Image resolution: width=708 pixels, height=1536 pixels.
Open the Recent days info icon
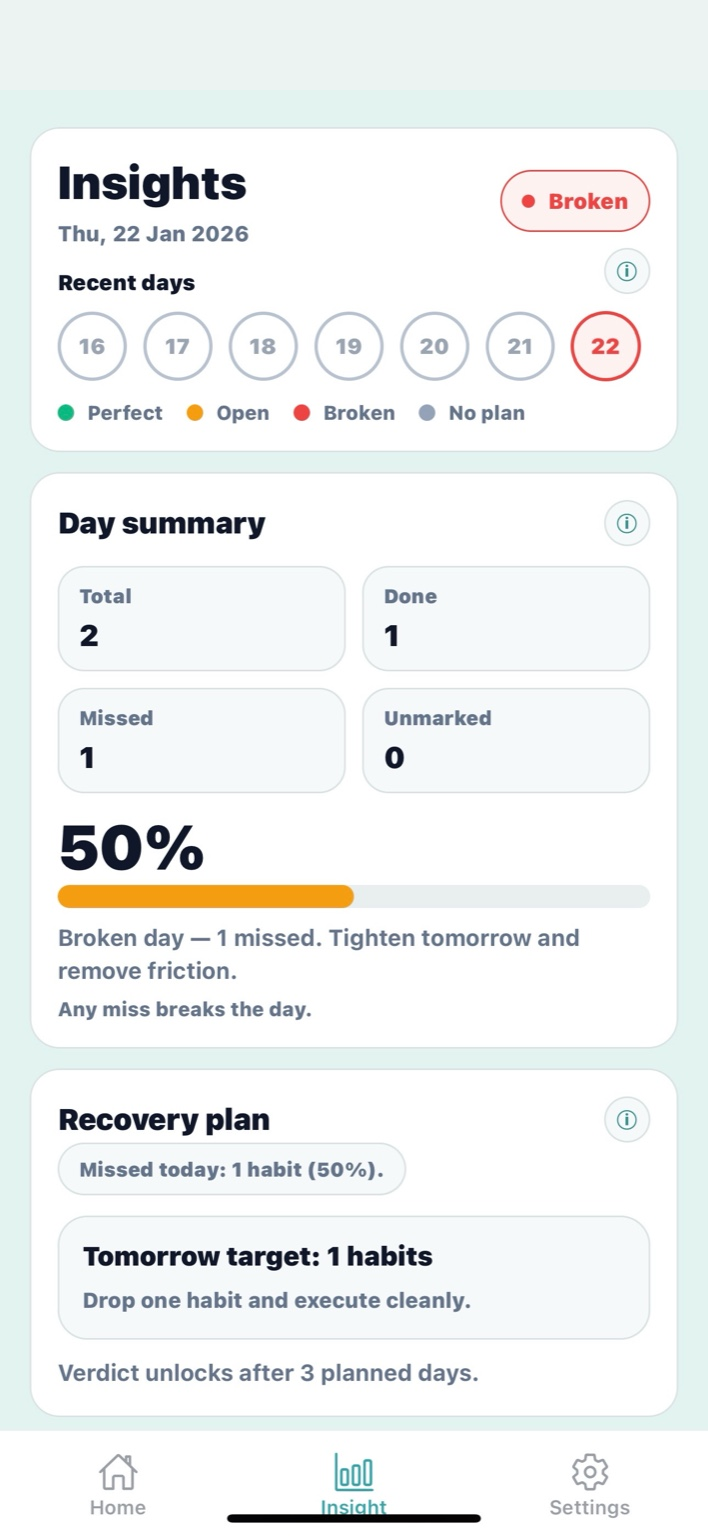point(627,271)
